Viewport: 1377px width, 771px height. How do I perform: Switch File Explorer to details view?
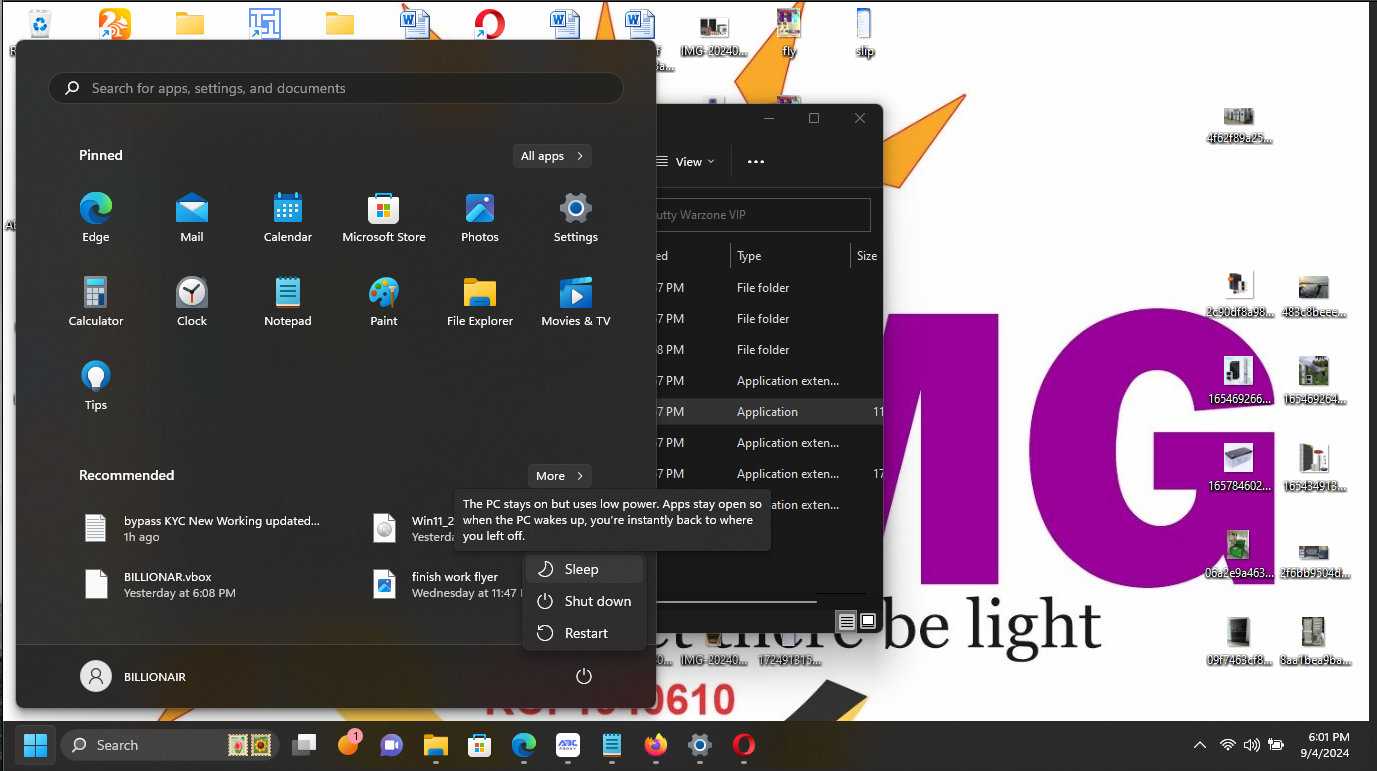coord(847,621)
